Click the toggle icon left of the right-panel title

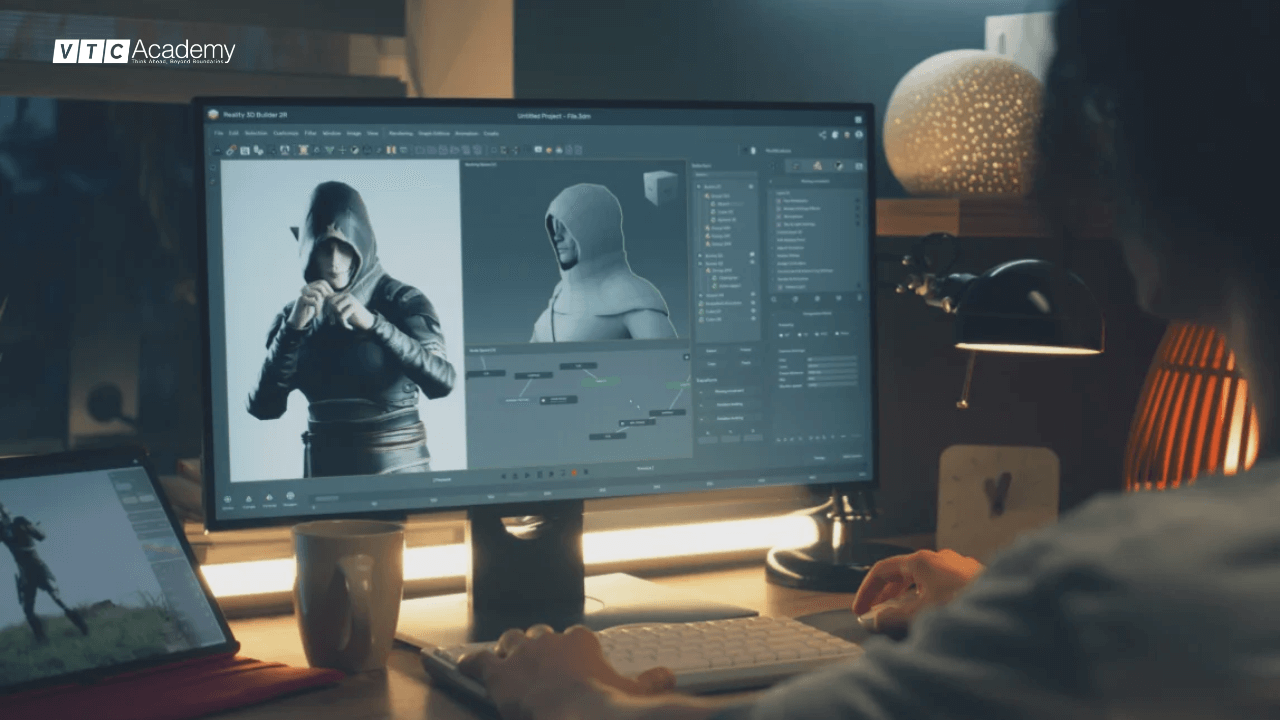753,150
